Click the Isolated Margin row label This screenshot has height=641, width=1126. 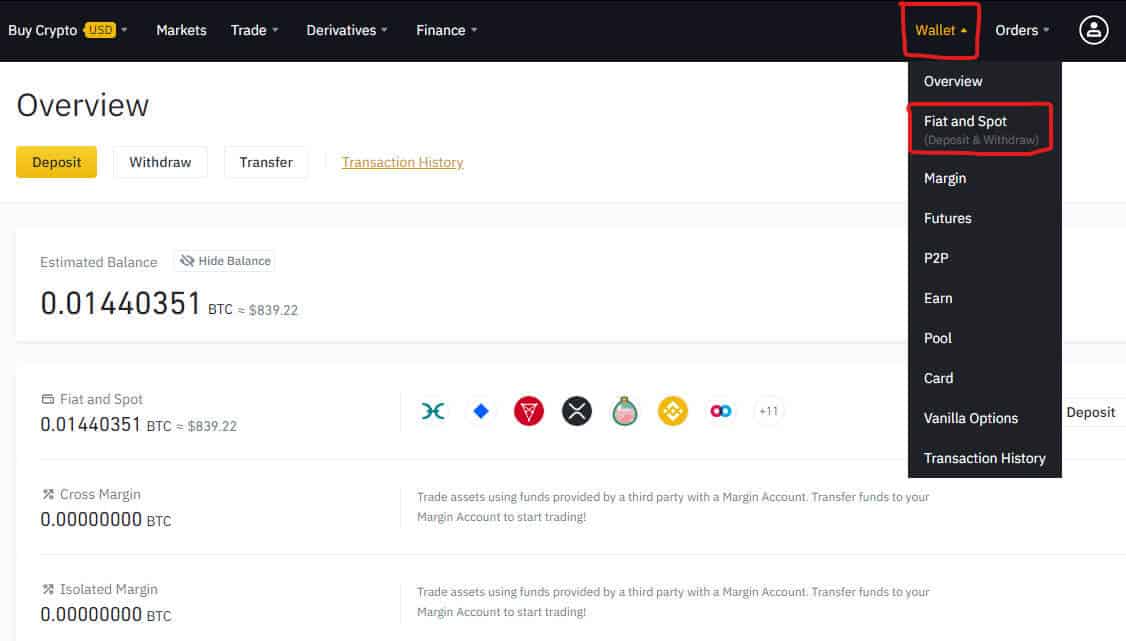click(x=108, y=589)
